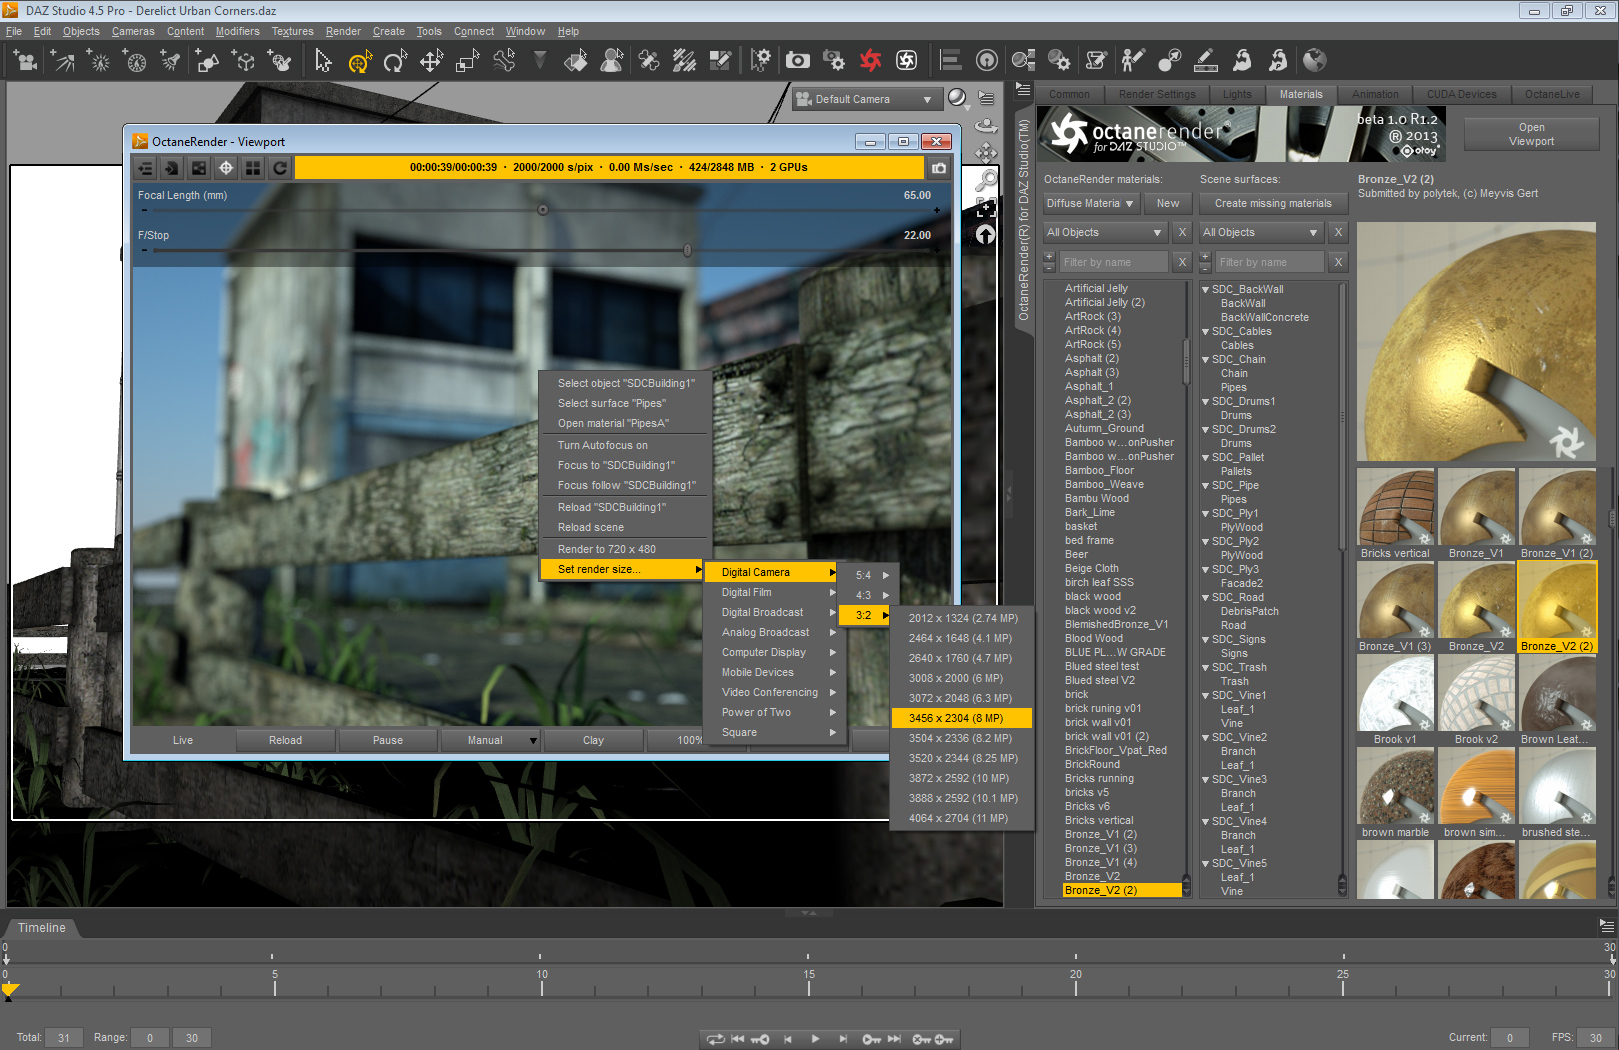The image size is (1619, 1050).
Task: Open the Default Camera dropdown
Action: (866, 100)
